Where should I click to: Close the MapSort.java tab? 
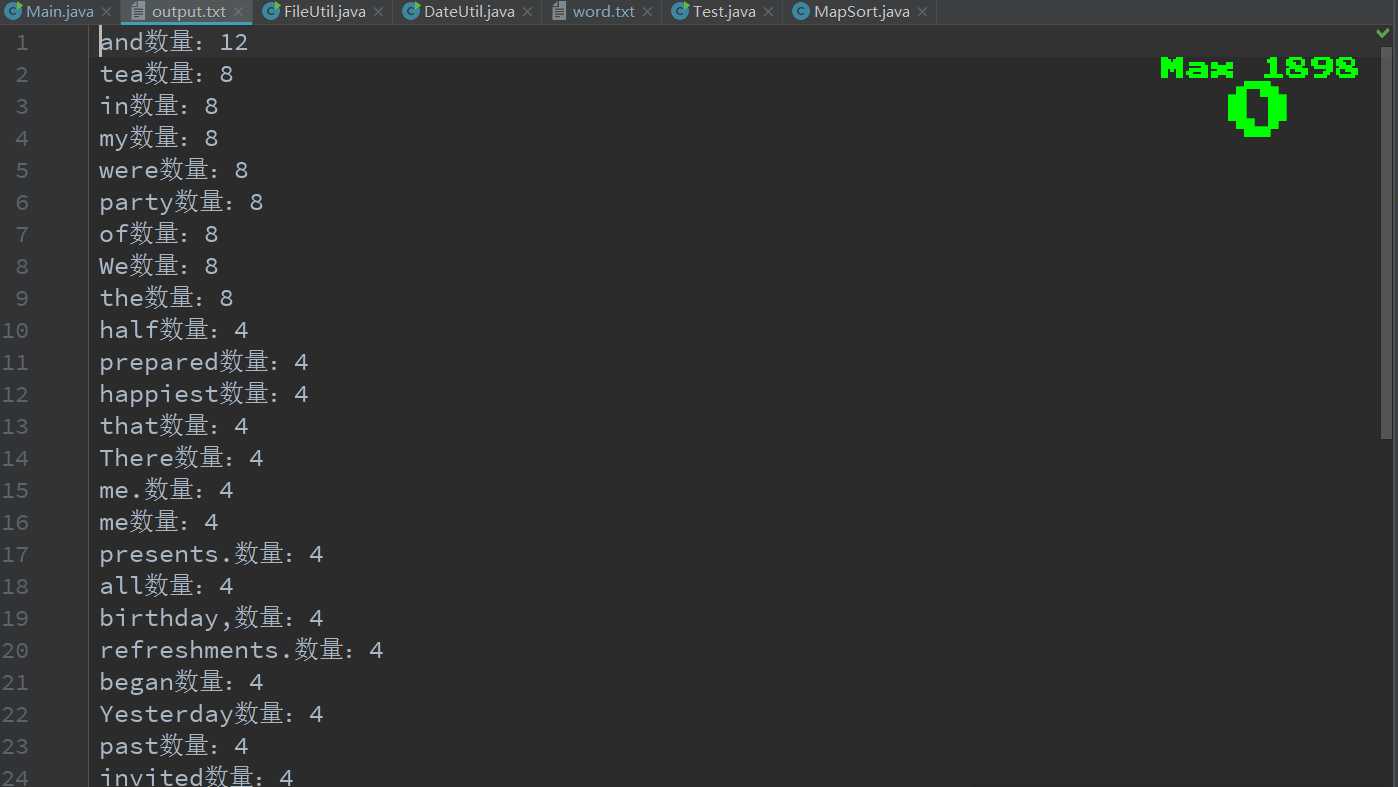tap(922, 12)
